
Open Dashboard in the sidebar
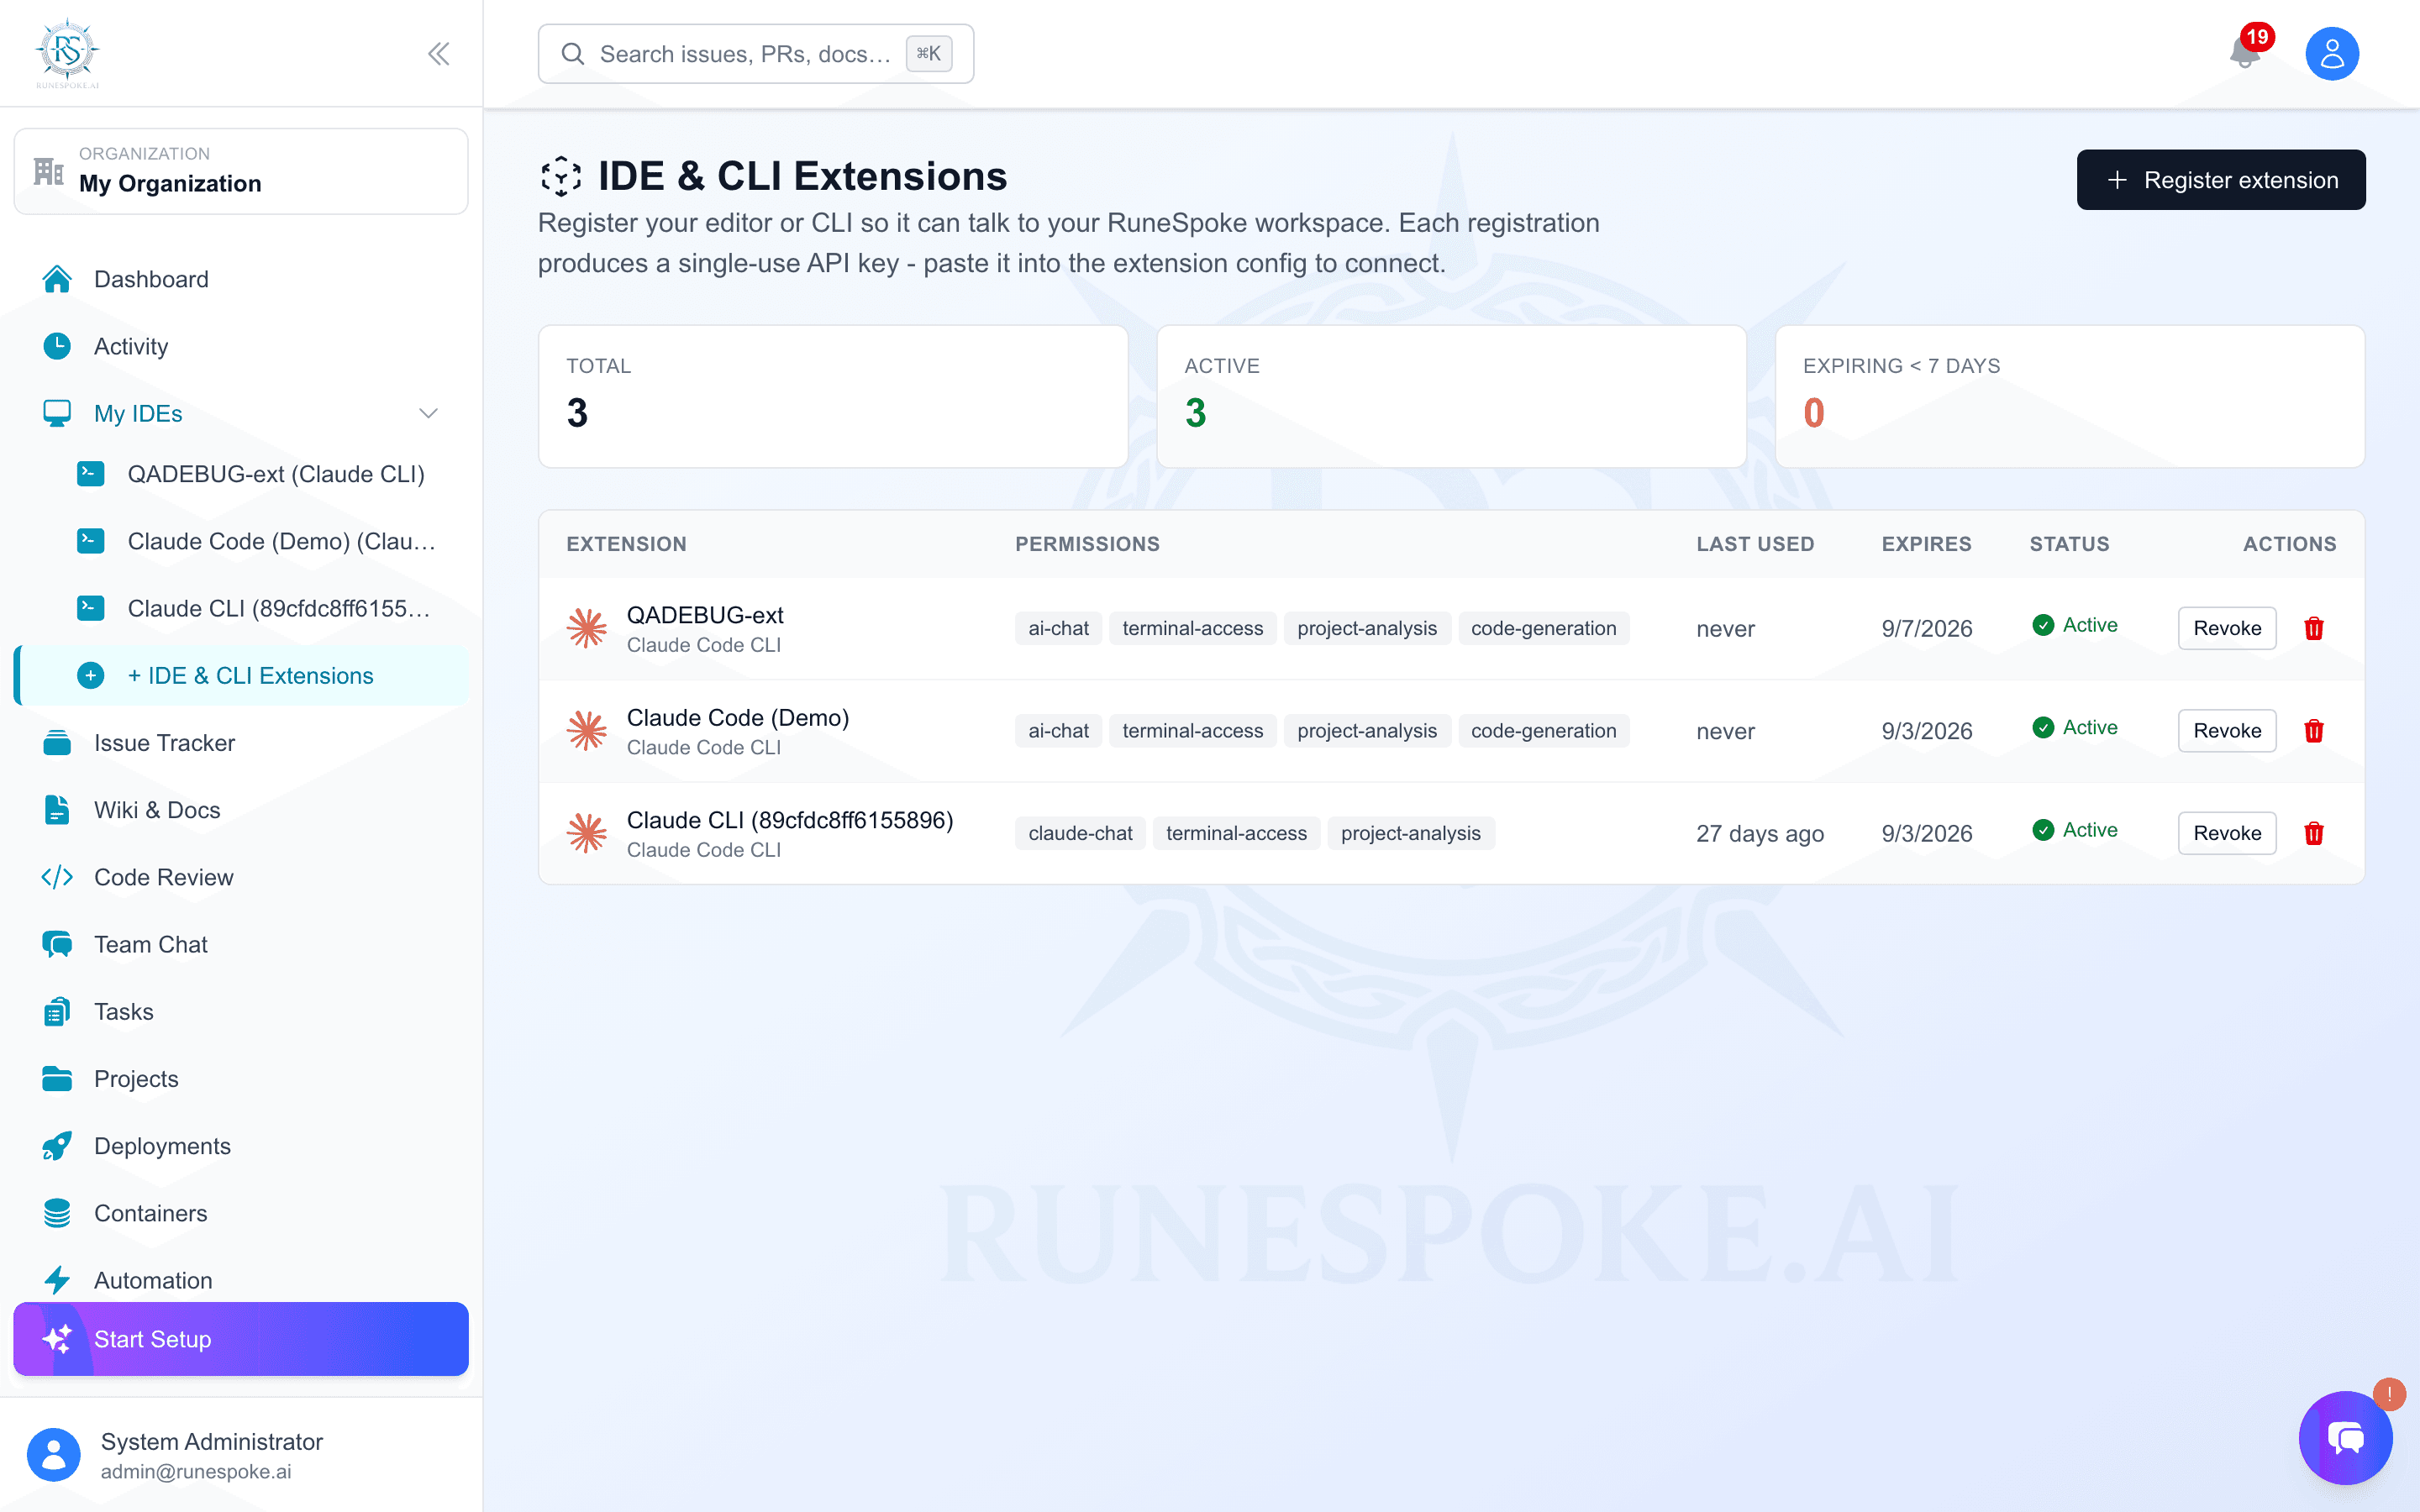point(241,279)
